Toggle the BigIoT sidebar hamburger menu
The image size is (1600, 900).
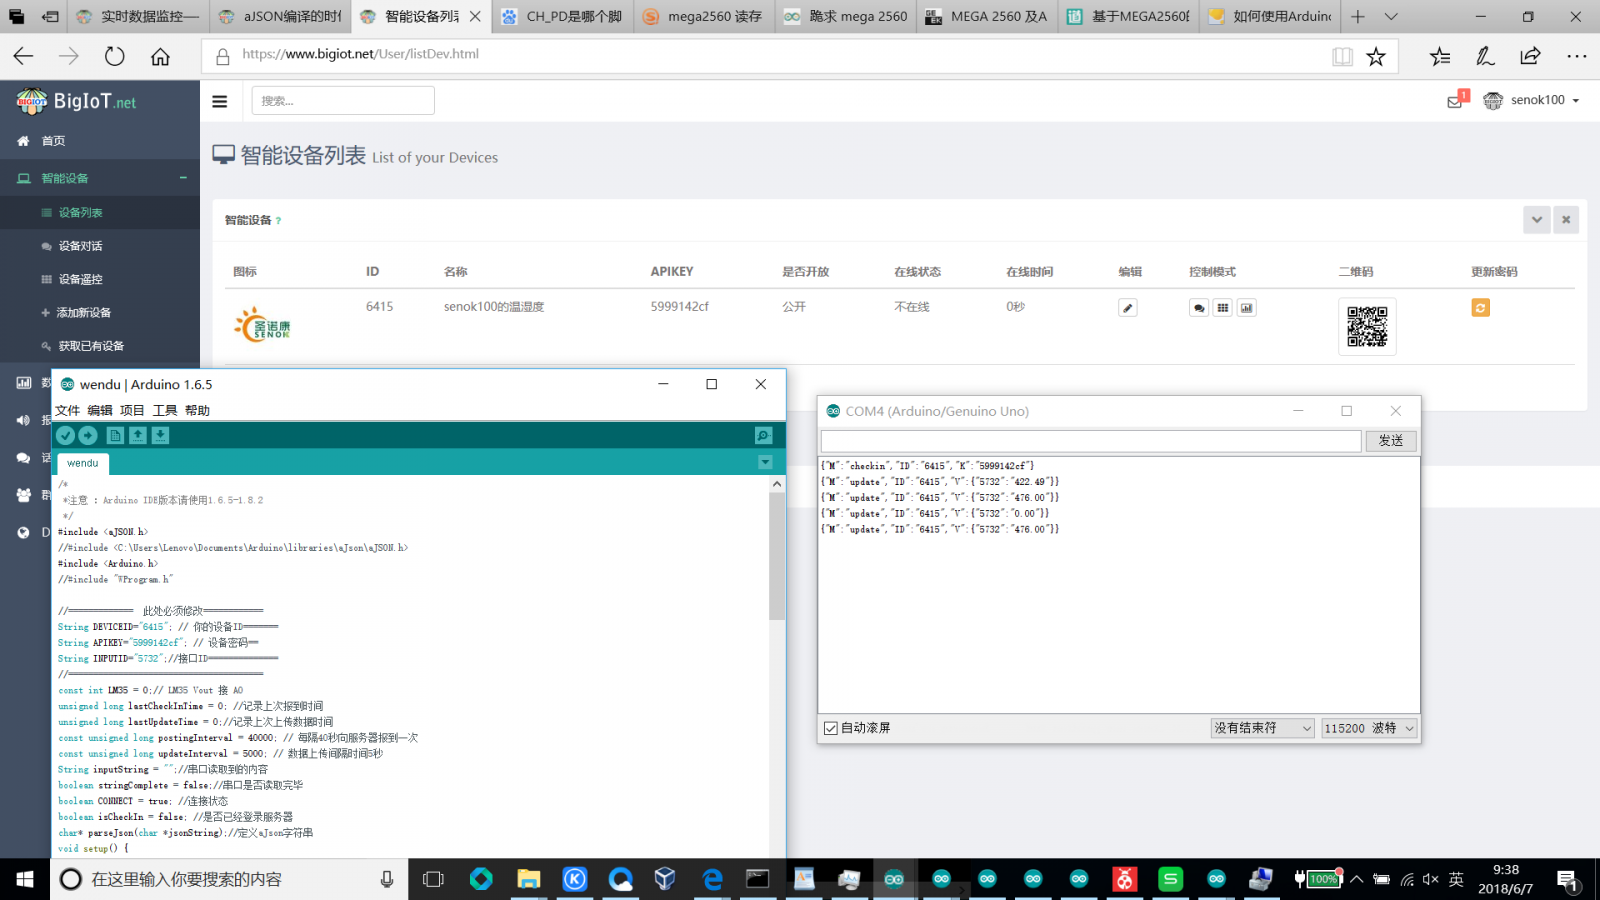tap(220, 101)
